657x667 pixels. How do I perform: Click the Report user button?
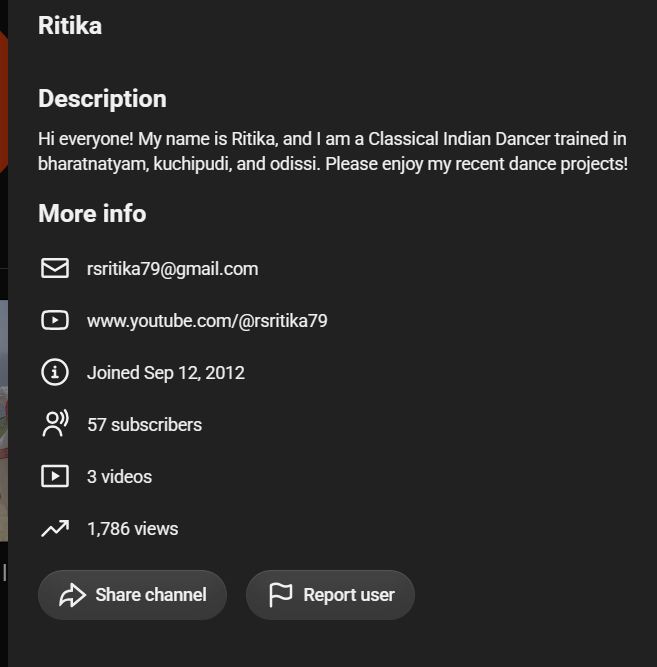[x=330, y=595]
